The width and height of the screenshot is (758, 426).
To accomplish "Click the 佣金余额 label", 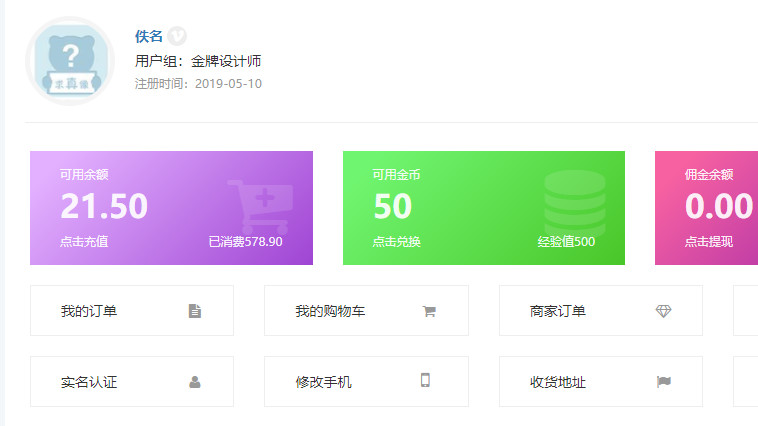I will pyautogui.click(x=709, y=175).
